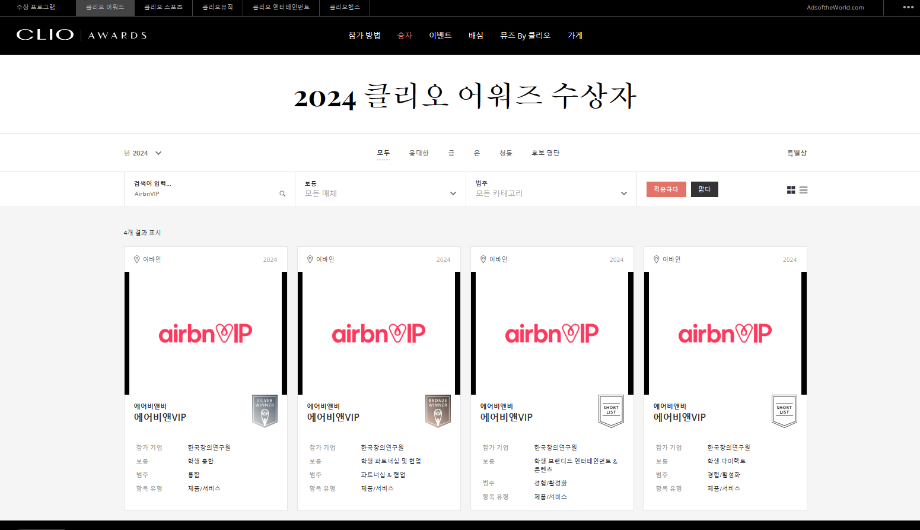Image resolution: width=920 pixels, height=530 pixels.
Task: Open the 이벤트 navigation menu item
Action: [x=440, y=35]
